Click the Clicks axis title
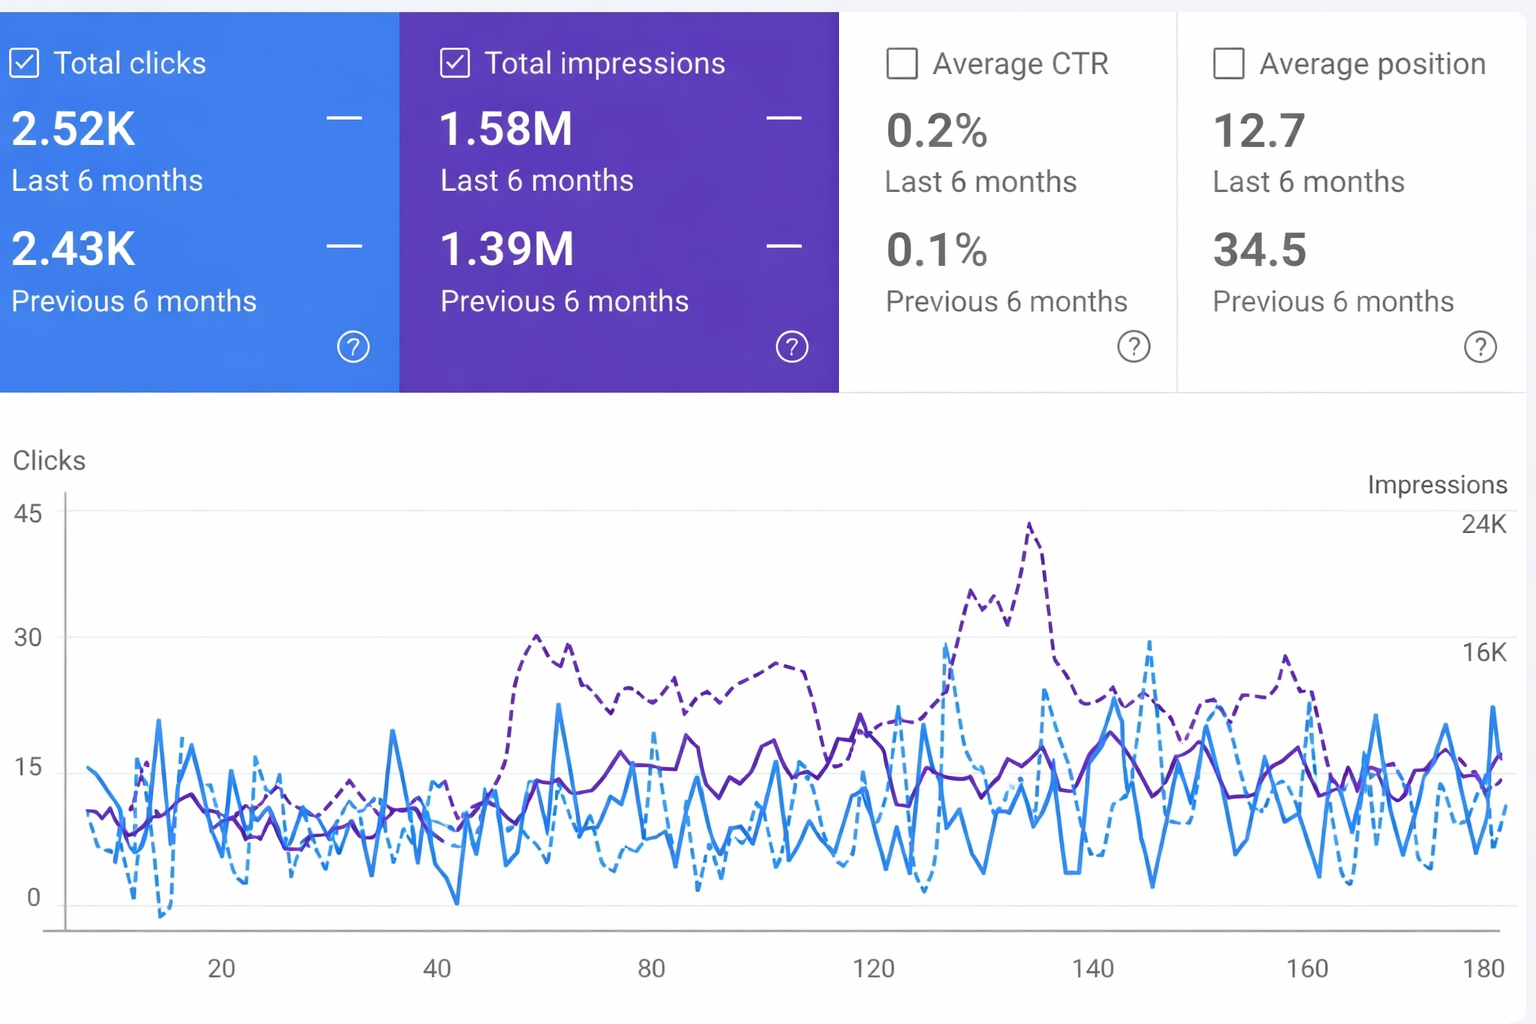This screenshot has width=1536, height=1024. 49,461
